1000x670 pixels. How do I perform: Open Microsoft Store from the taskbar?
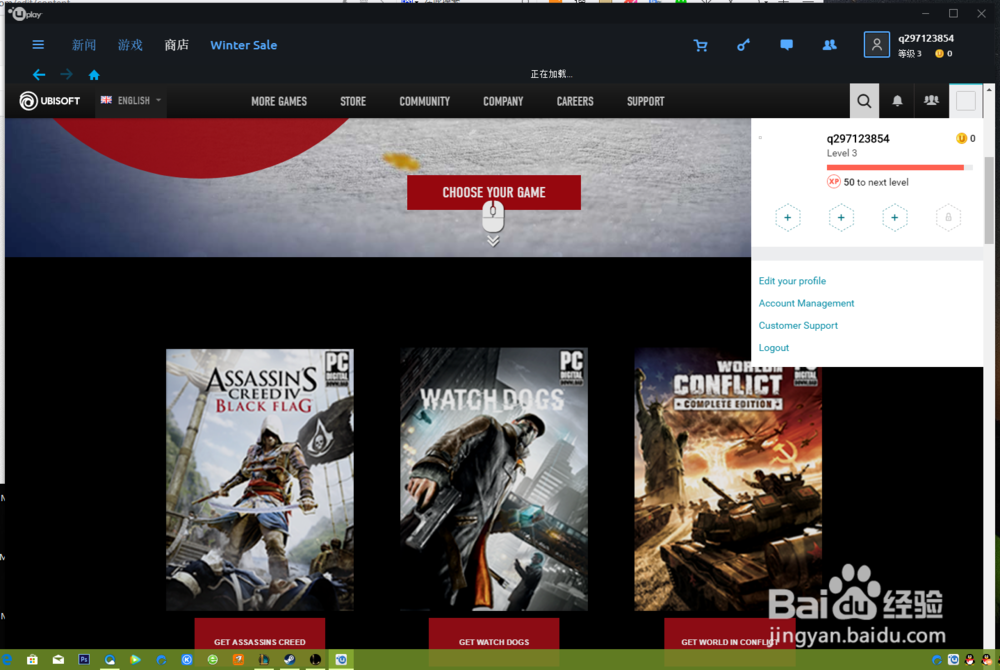32,660
